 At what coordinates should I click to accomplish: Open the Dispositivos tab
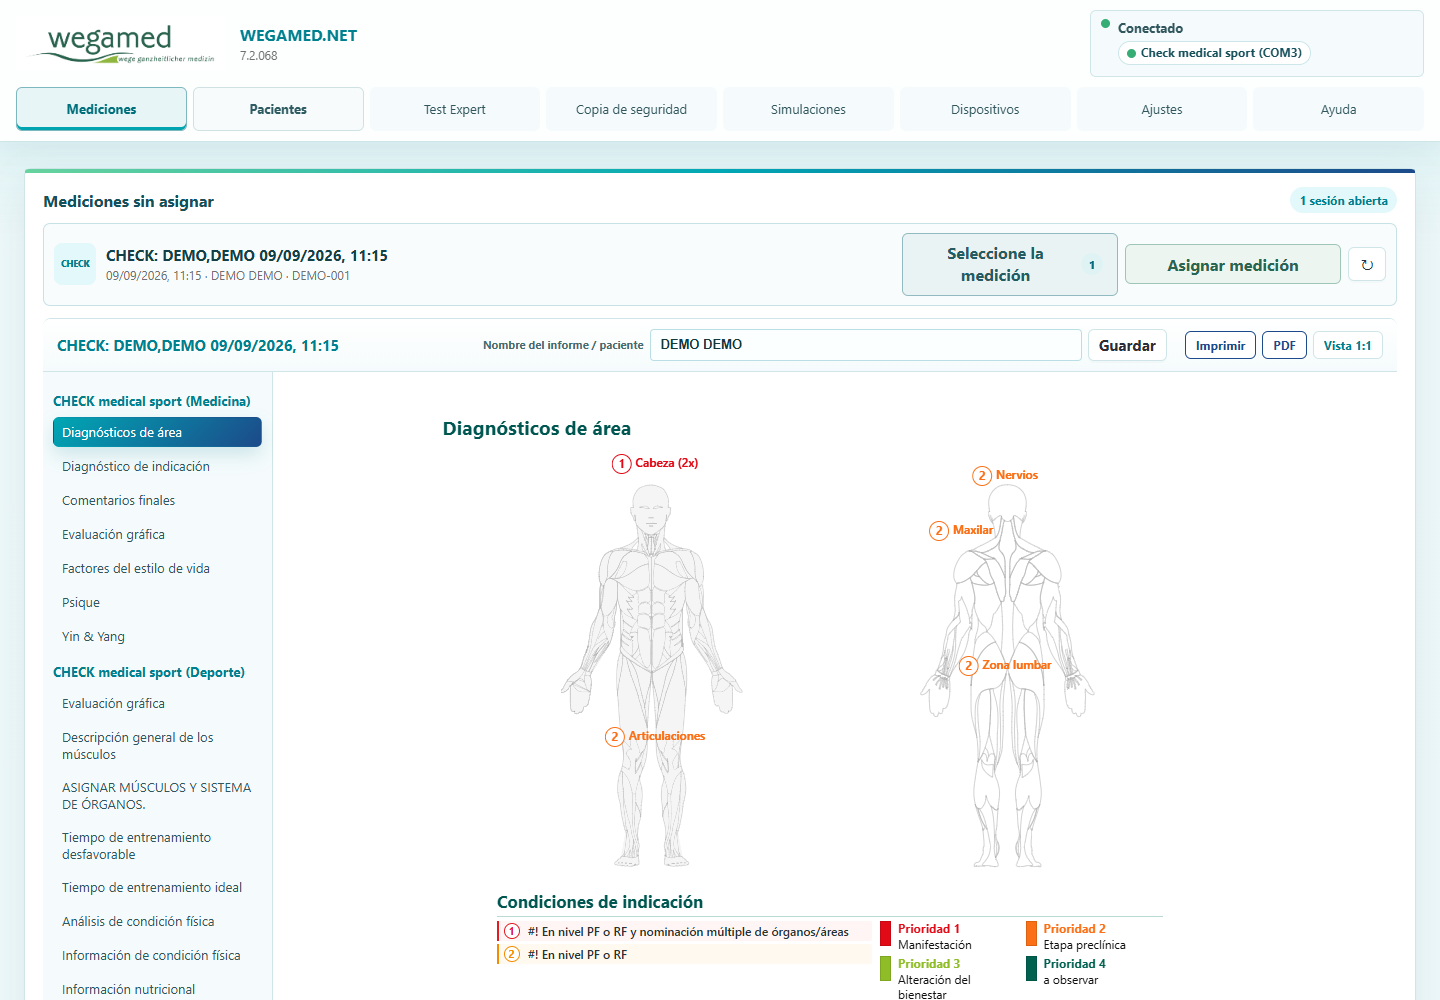point(985,109)
